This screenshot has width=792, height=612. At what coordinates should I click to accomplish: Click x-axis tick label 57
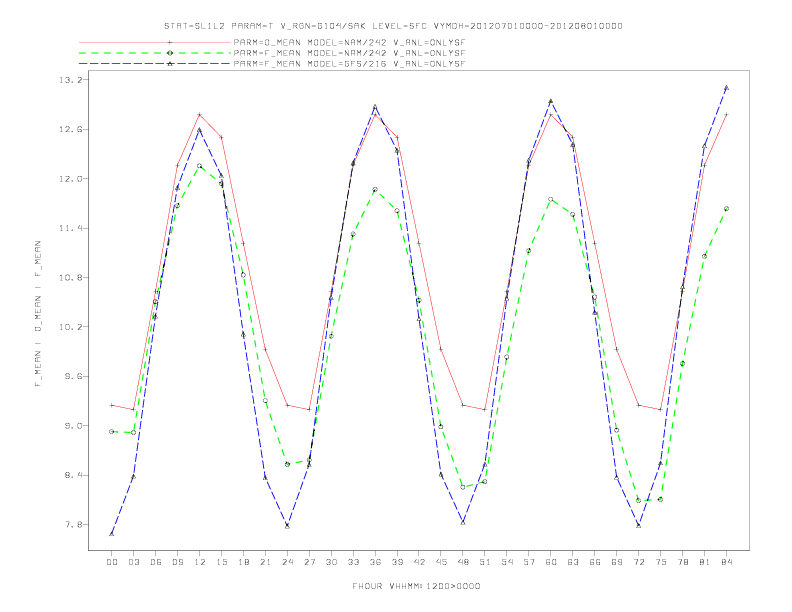tap(529, 562)
